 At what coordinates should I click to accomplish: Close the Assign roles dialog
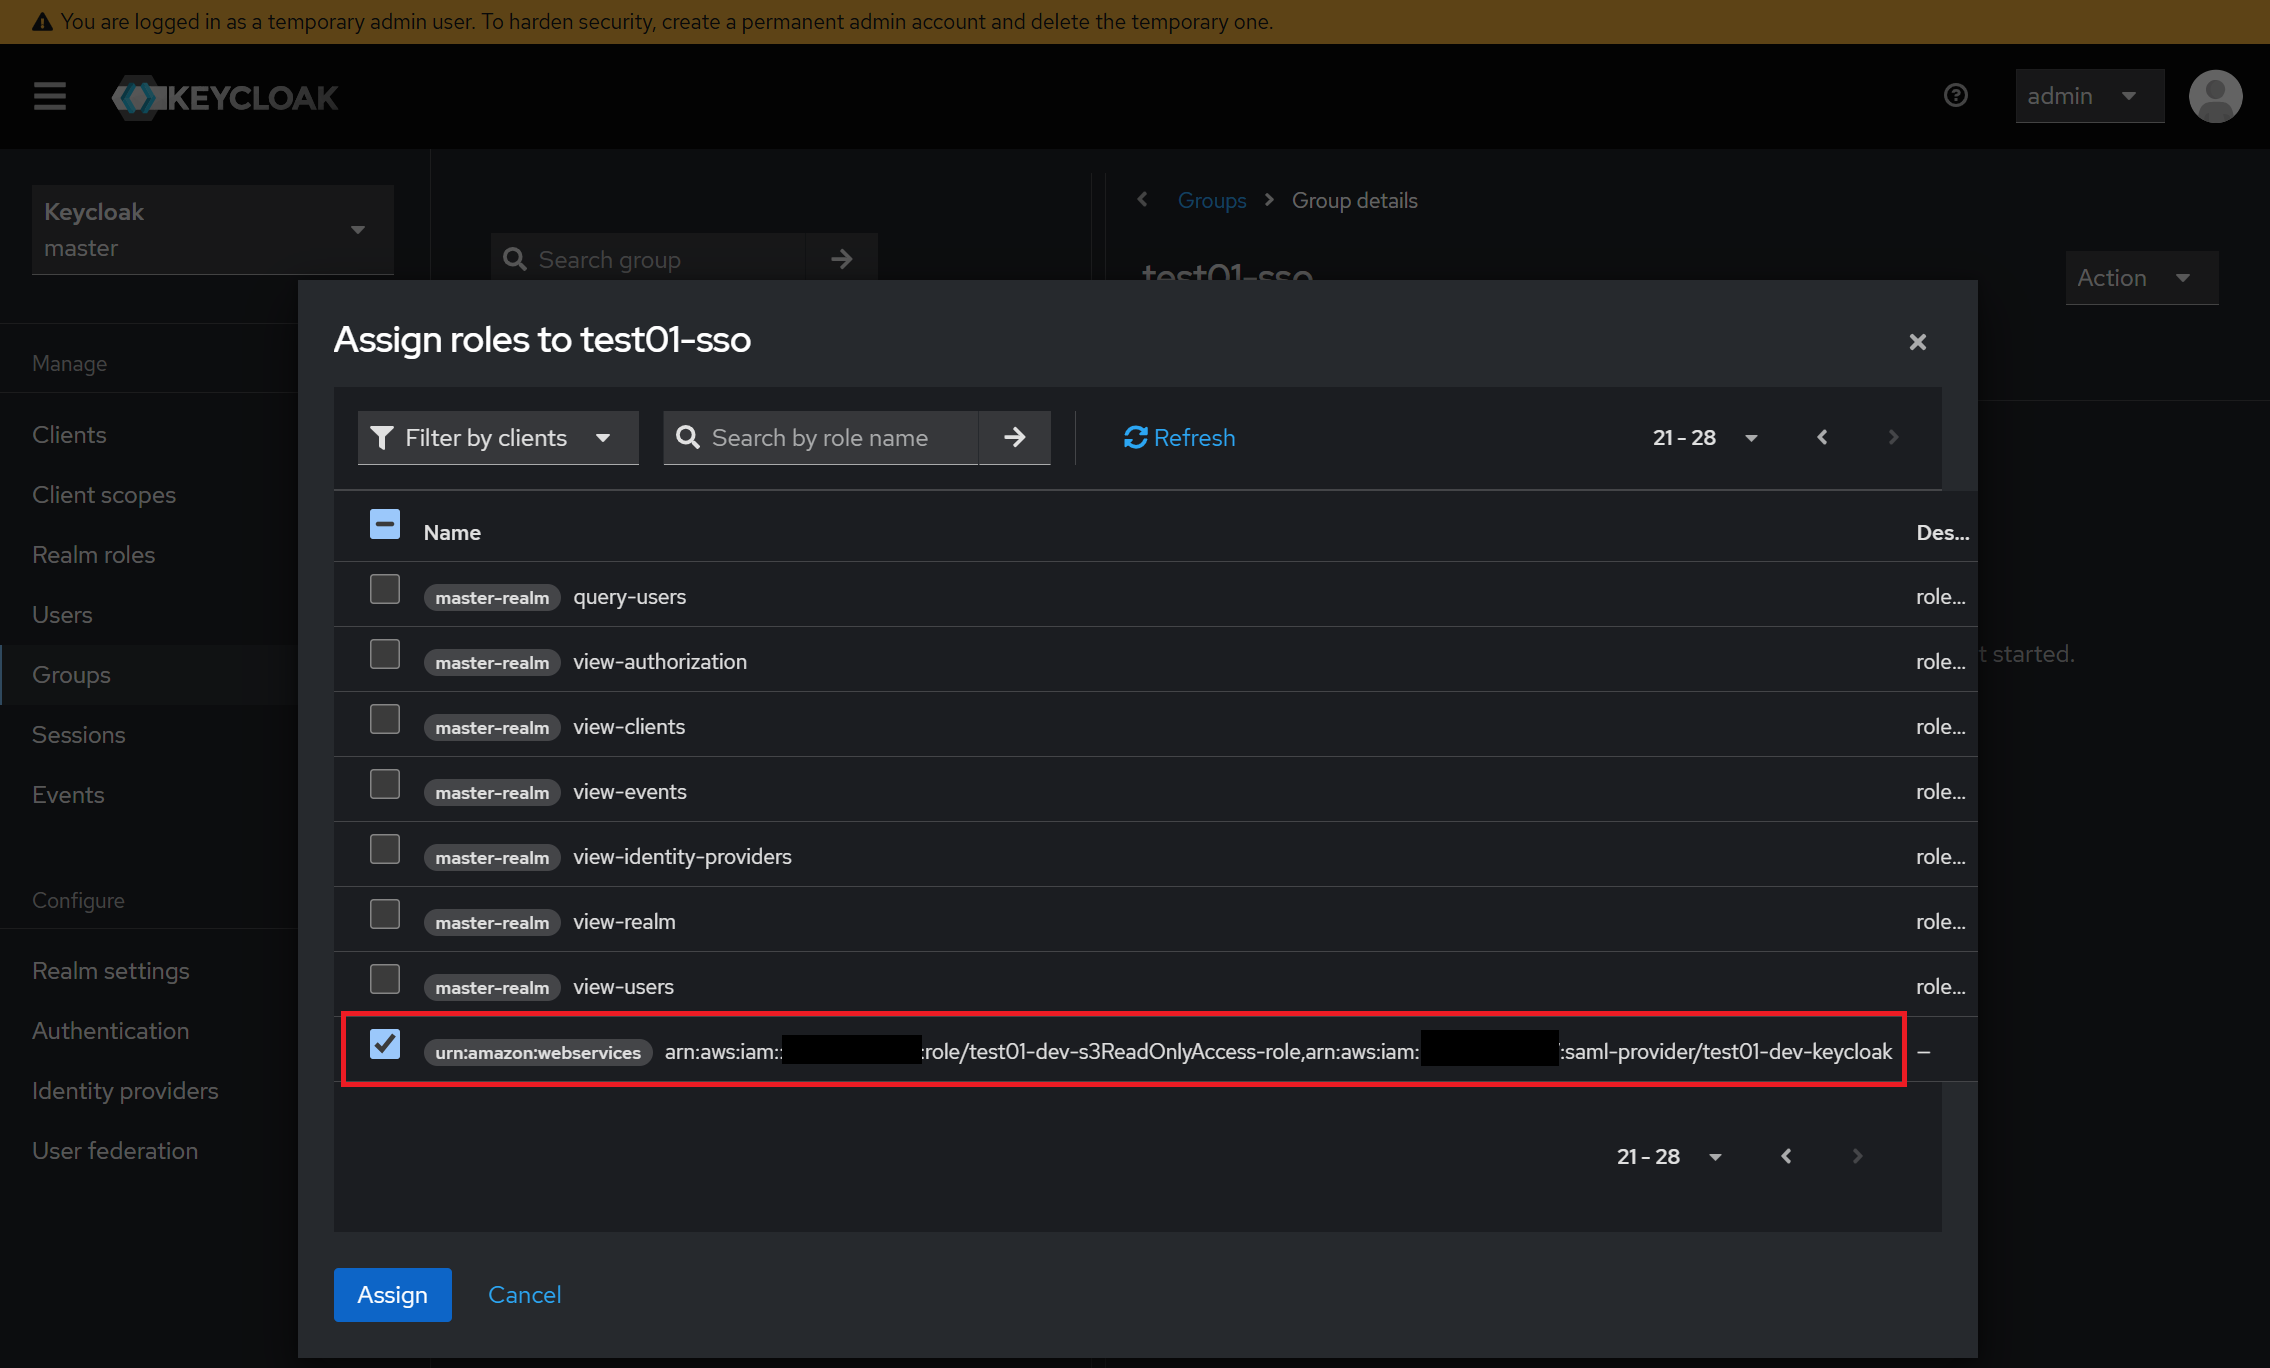coord(1917,342)
